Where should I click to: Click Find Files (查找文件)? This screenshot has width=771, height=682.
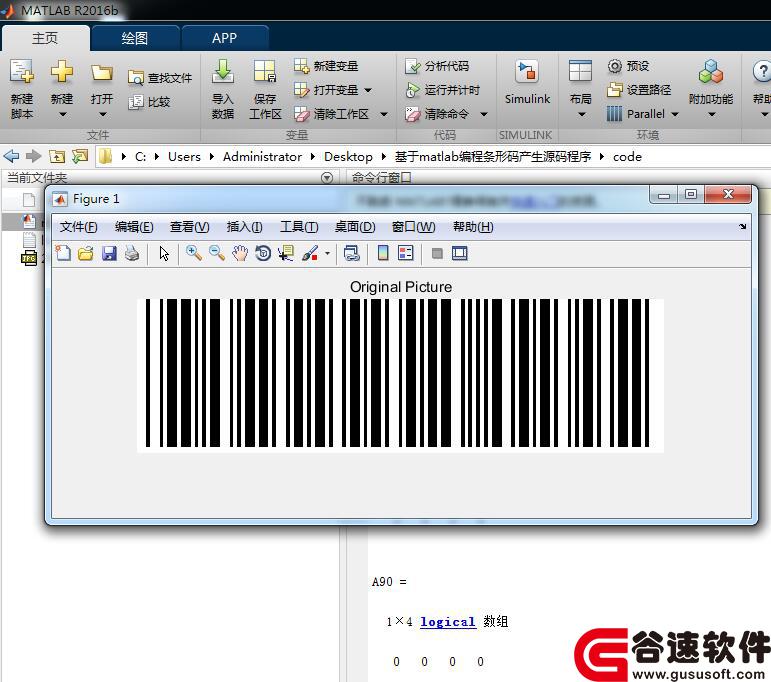coord(160,78)
